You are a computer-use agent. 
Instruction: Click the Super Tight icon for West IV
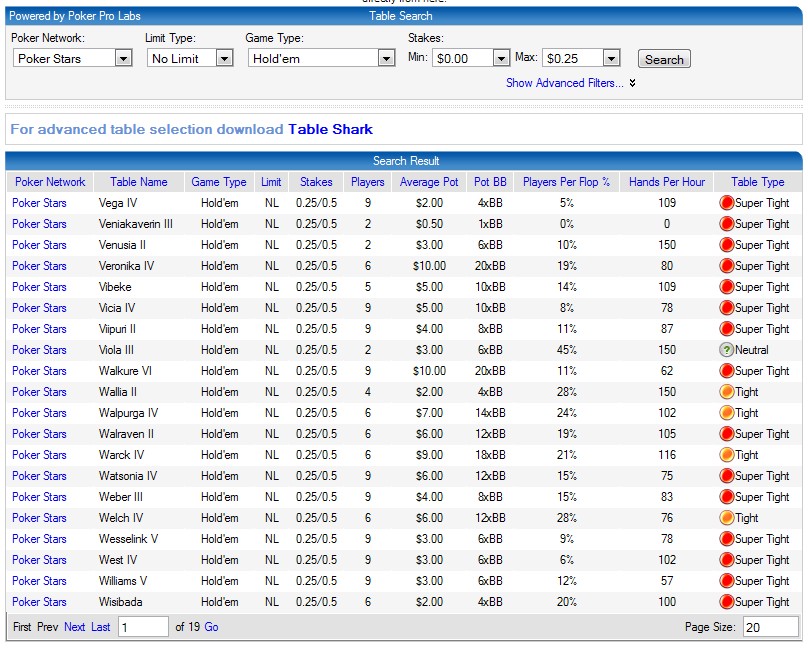click(728, 560)
